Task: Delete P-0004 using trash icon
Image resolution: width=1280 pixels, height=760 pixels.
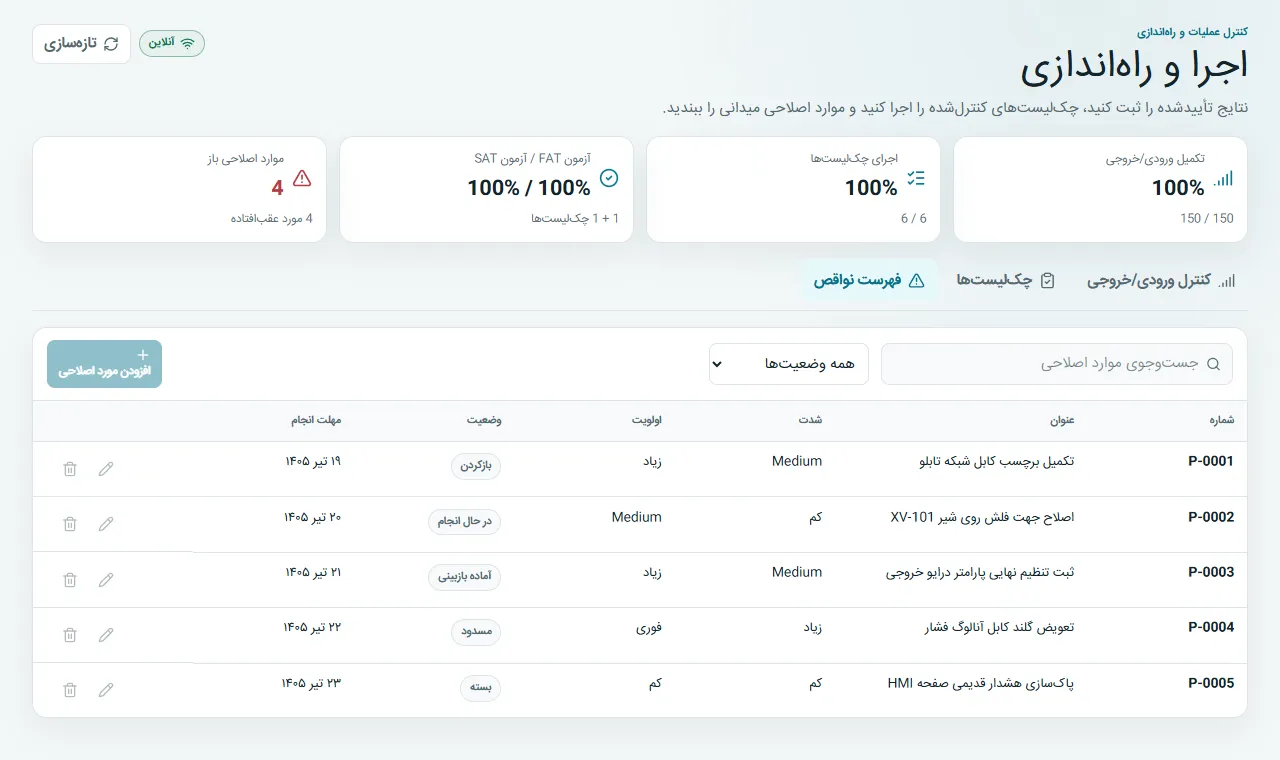Action: click(70, 635)
